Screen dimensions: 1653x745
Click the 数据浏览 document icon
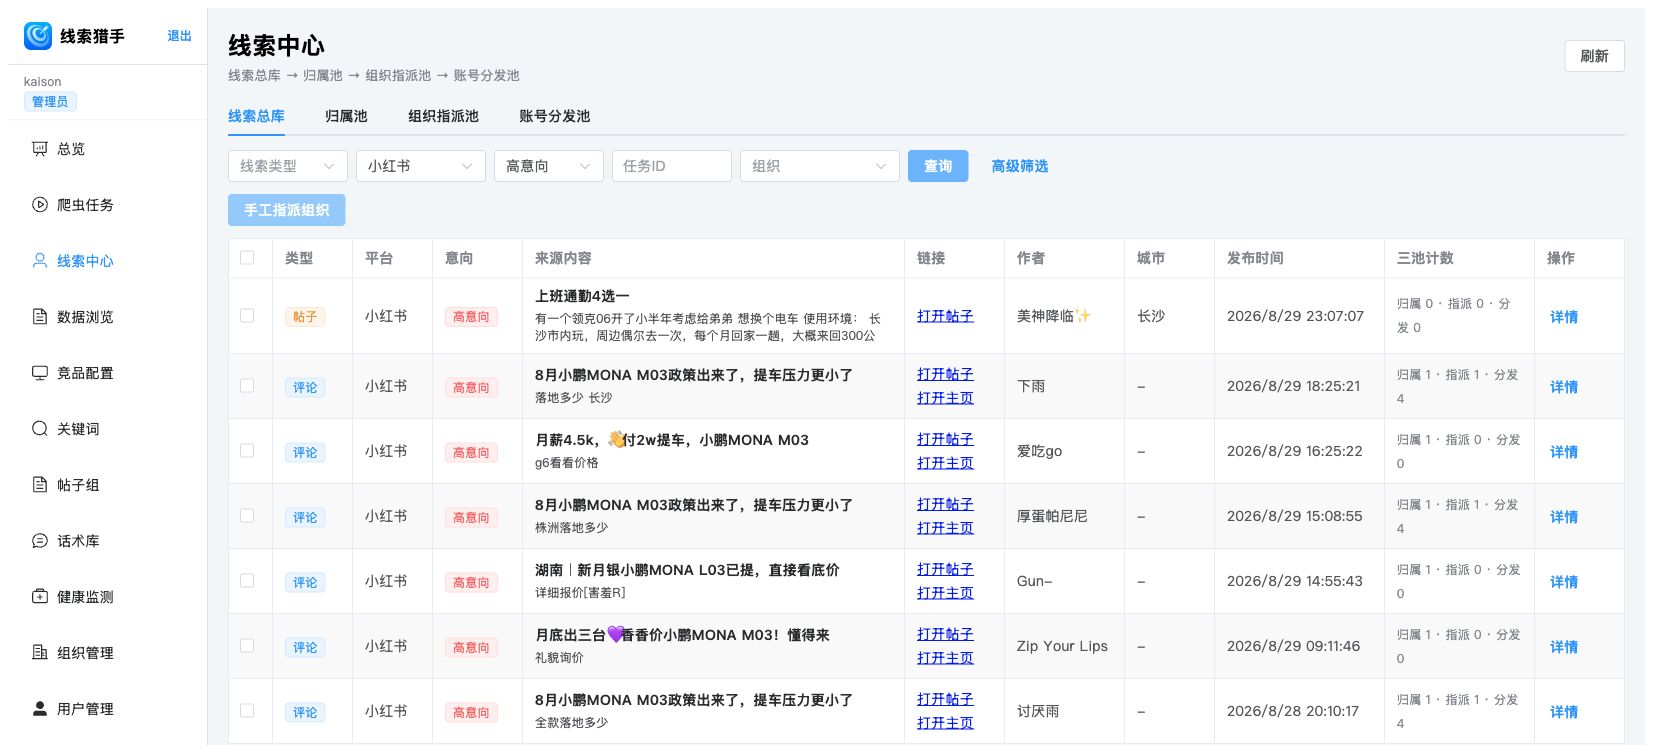[x=40, y=317]
